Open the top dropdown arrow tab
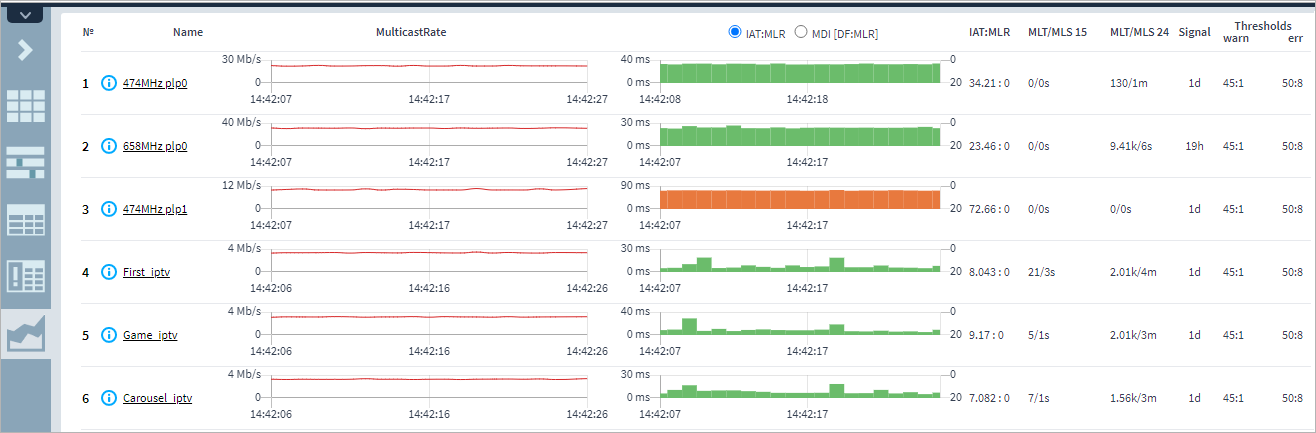This screenshot has width=1316, height=433. pyautogui.click(x=26, y=15)
